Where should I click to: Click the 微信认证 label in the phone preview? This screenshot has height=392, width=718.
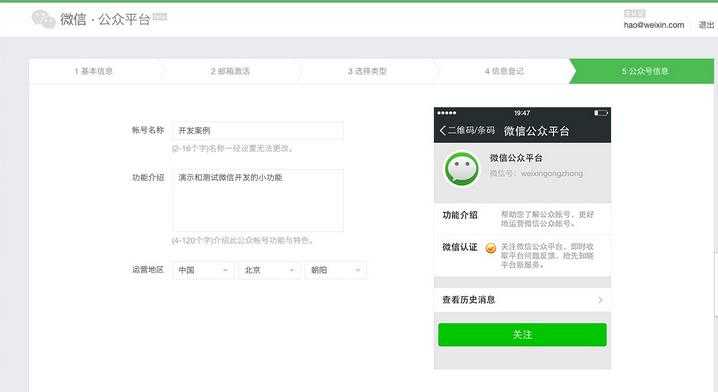[460, 247]
